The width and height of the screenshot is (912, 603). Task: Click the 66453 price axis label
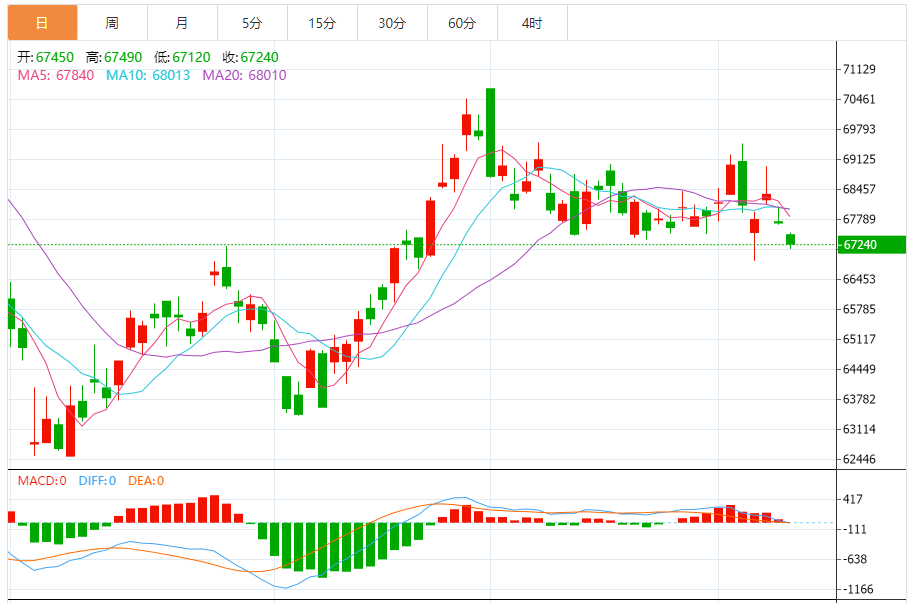pyautogui.click(x=859, y=279)
